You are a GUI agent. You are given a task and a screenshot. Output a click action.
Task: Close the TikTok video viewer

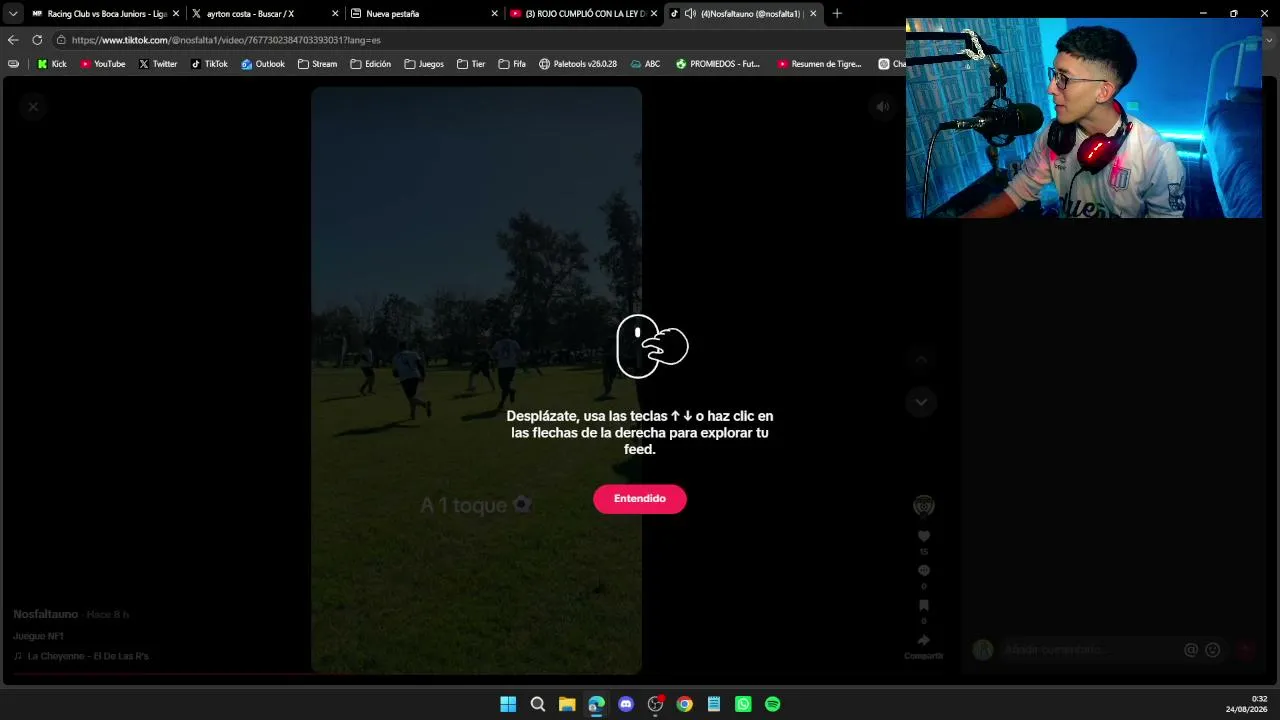click(33, 106)
